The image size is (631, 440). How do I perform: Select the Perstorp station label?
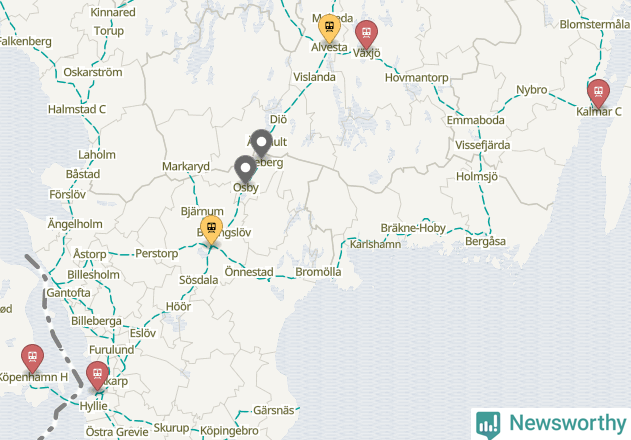pos(157,254)
